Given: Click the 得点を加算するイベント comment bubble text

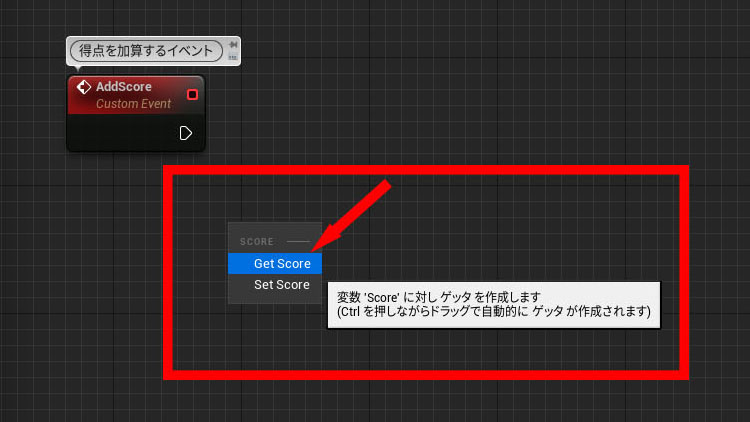Looking at the screenshot, I should 146,51.
